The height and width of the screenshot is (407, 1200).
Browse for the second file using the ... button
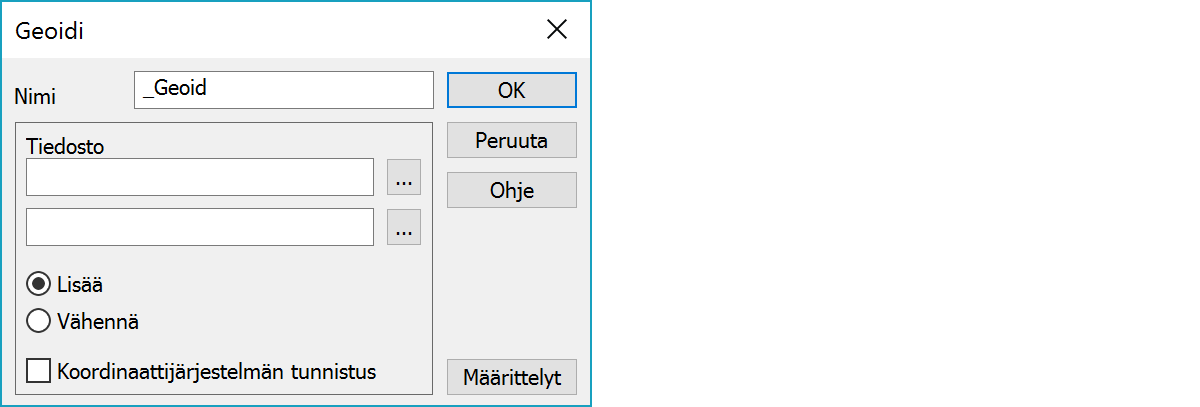click(404, 227)
